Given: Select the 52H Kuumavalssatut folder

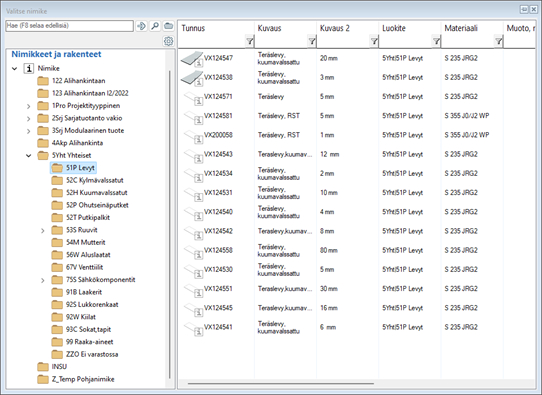Looking at the screenshot, I should click(x=90, y=193).
